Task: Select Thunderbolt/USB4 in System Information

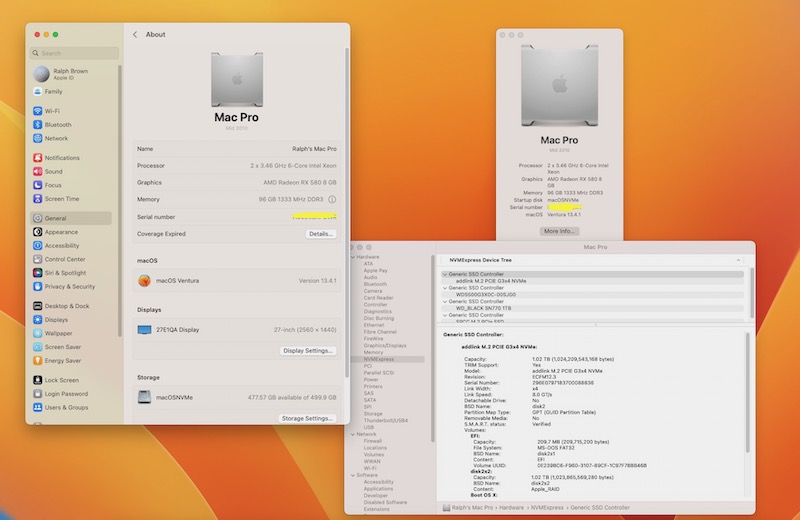Action: click(x=386, y=420)
